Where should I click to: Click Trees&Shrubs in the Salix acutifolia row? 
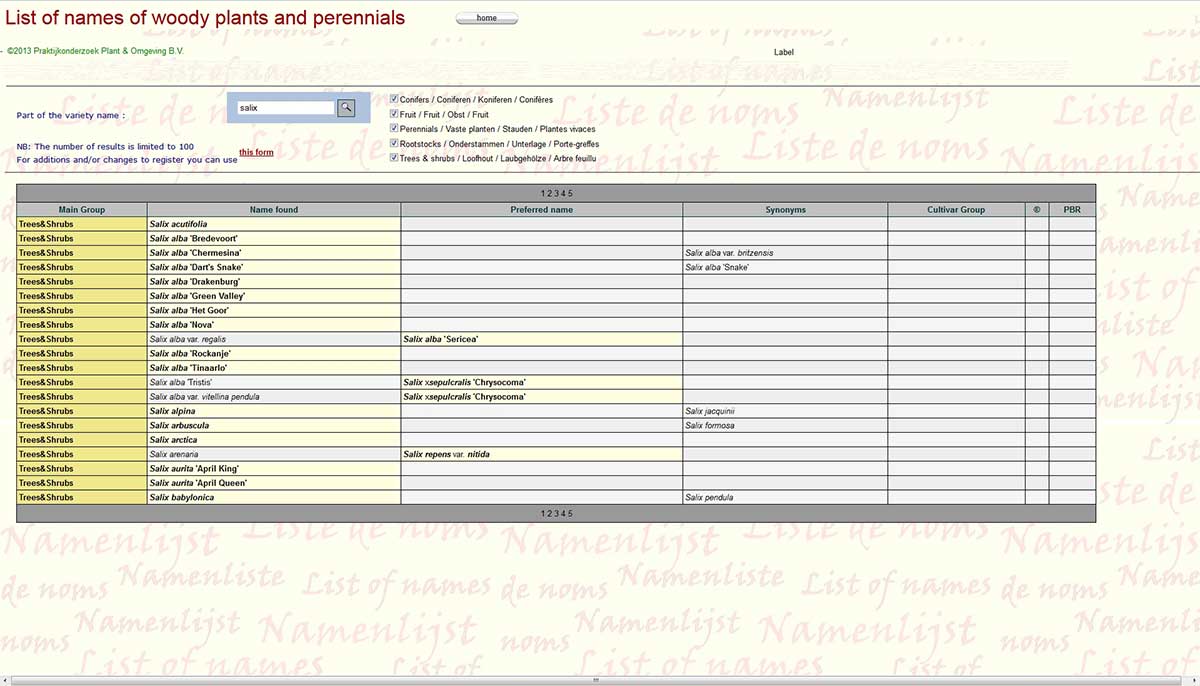(x=46, y=224)
